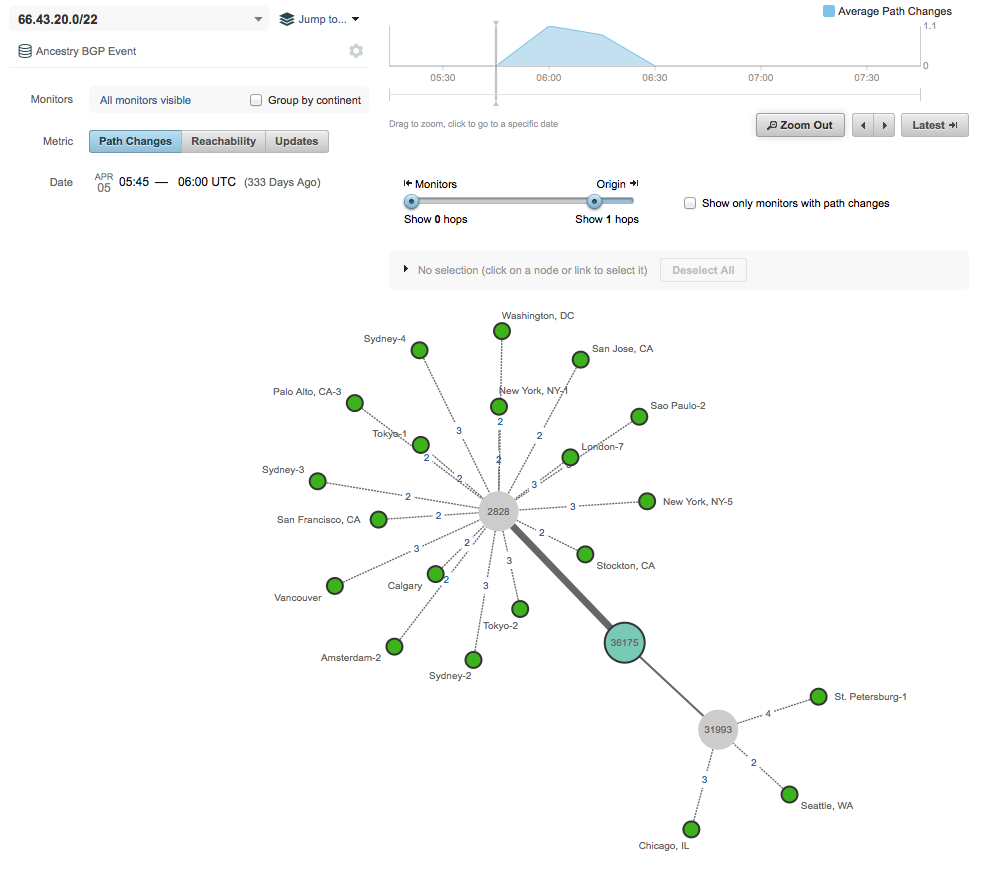
Task: Click the AS 36175 origin node
Action: coord(624,642)
